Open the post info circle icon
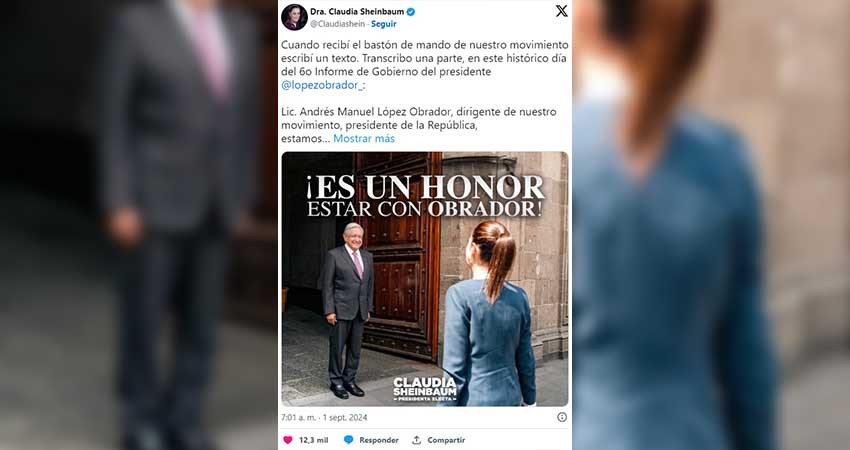Screen dimensions: 850x450 tap(562, 417)
